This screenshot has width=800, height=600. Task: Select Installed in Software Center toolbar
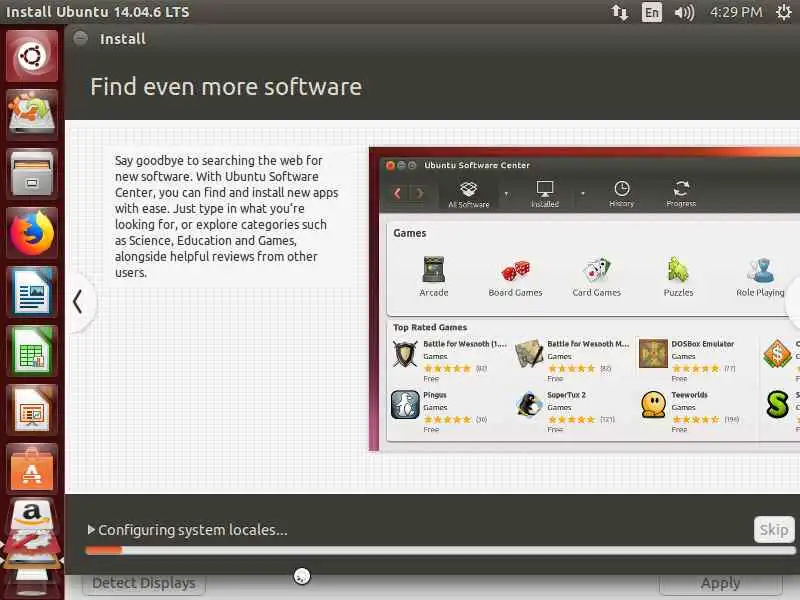coord(545,194)
